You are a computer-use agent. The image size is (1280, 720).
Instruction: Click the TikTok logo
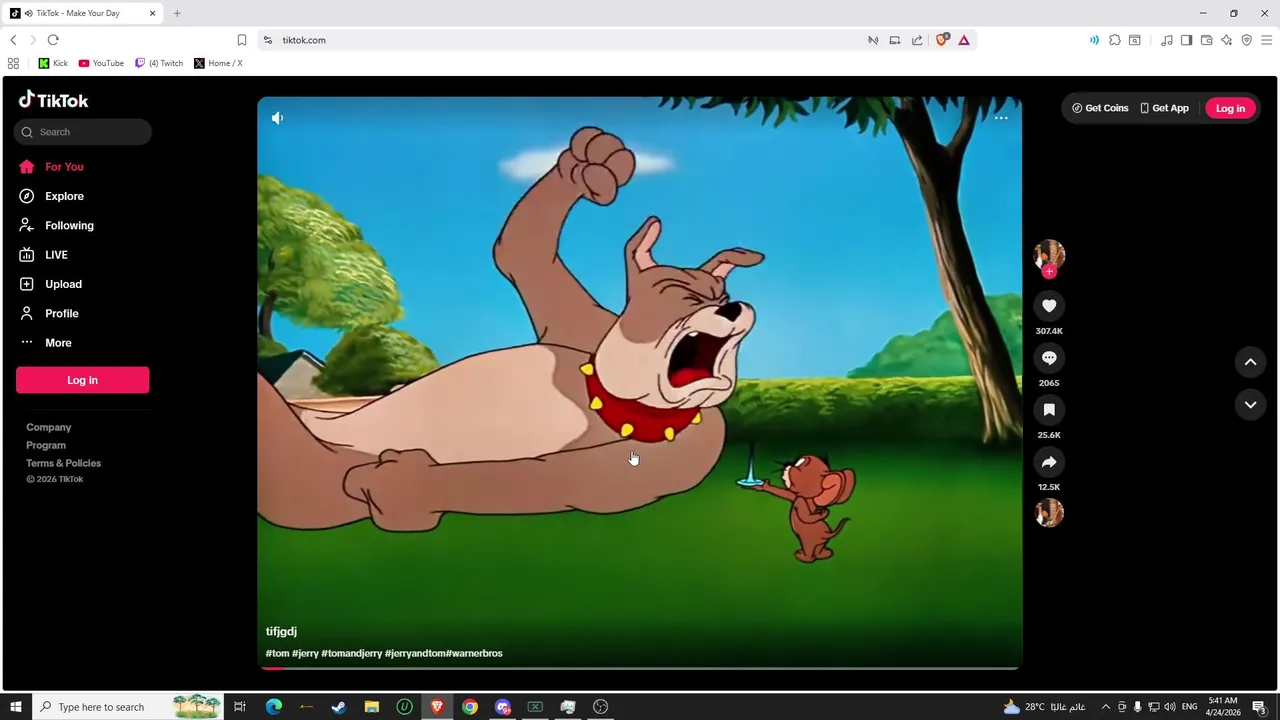[x=53, y=100]
